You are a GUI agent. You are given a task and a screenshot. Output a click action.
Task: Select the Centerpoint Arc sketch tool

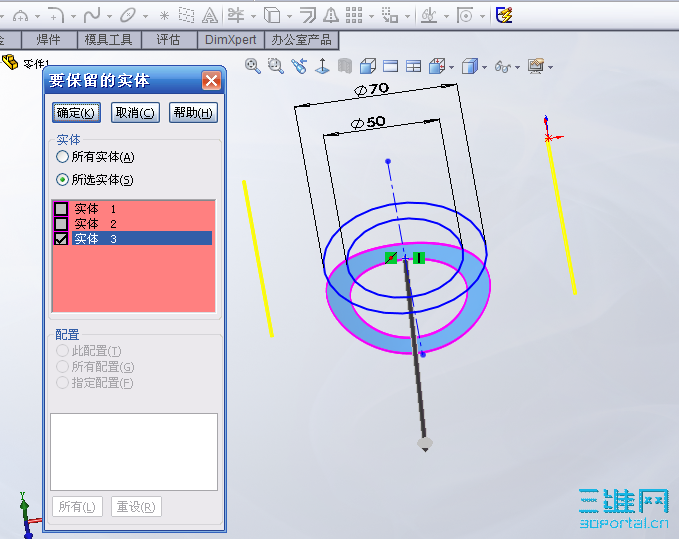point(20,16)
